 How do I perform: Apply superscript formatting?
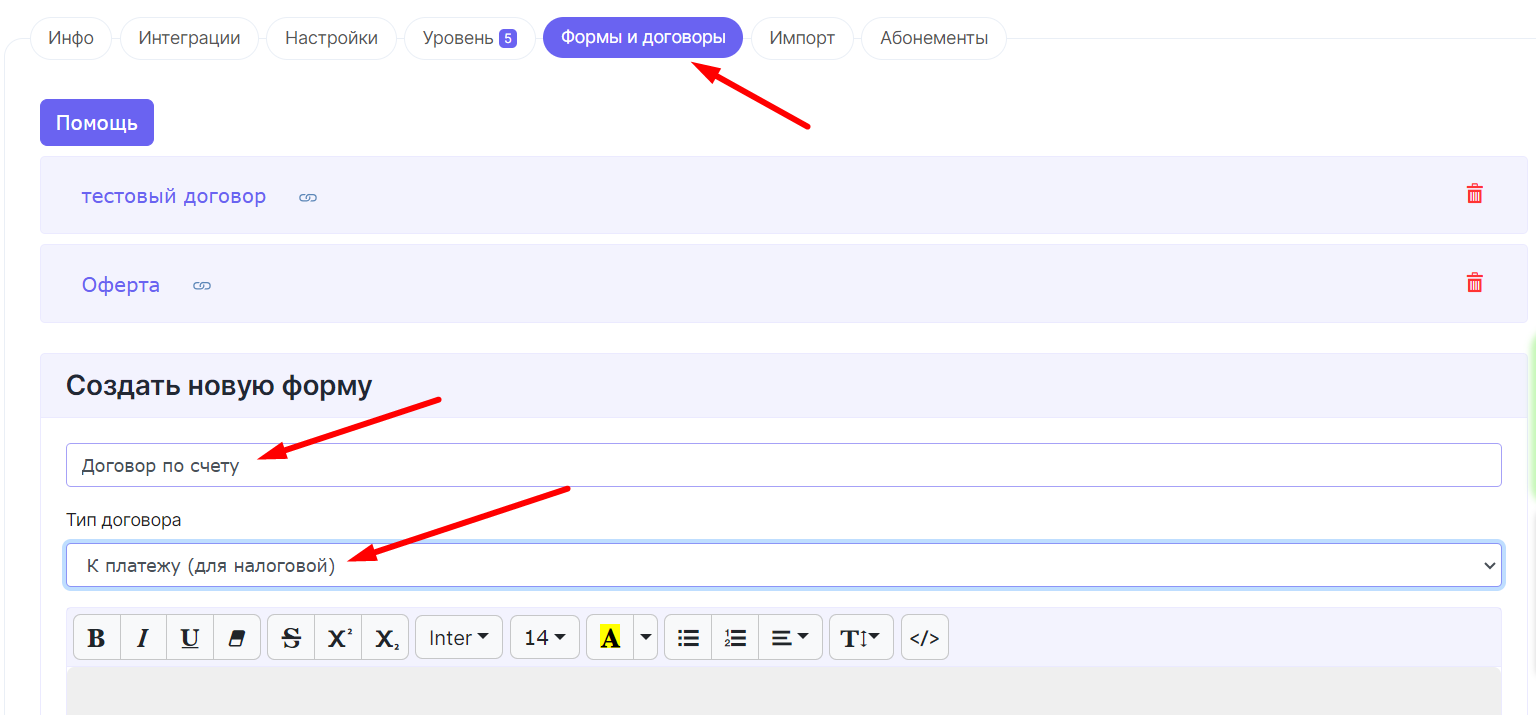click(339, 637)
